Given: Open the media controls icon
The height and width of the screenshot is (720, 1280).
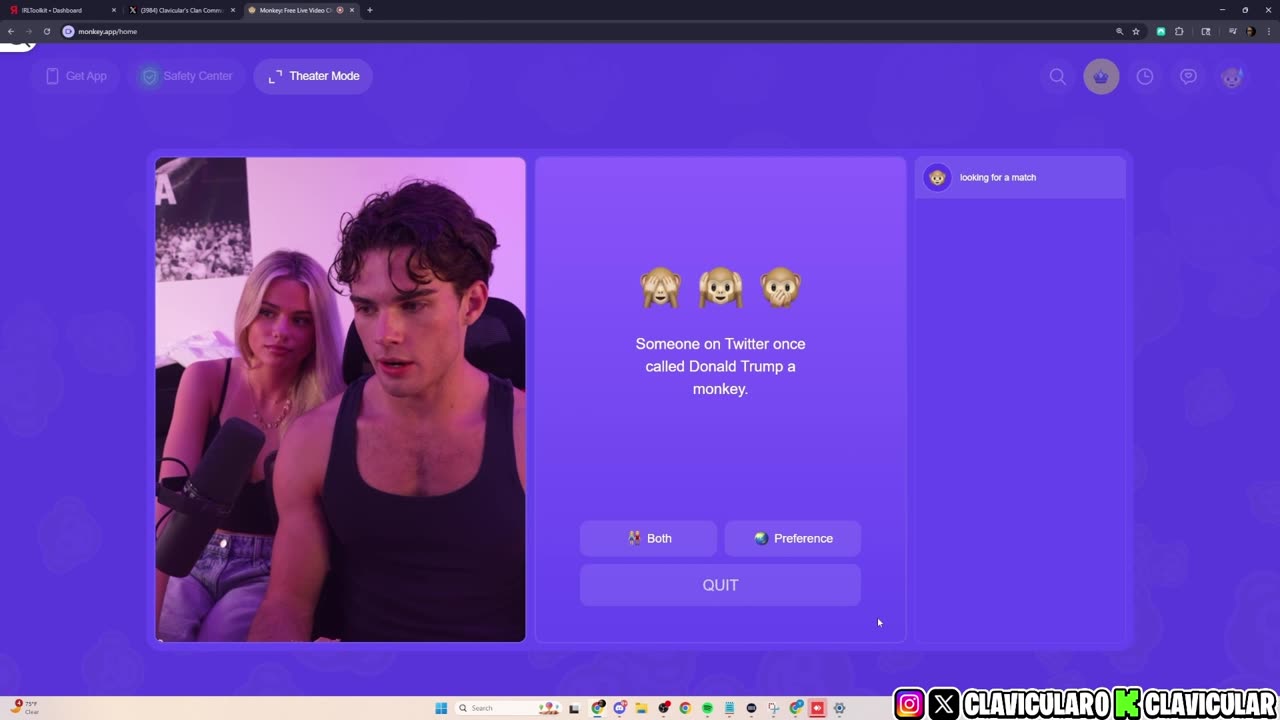Looking at the screenshot, I should tap(1233, 31).
